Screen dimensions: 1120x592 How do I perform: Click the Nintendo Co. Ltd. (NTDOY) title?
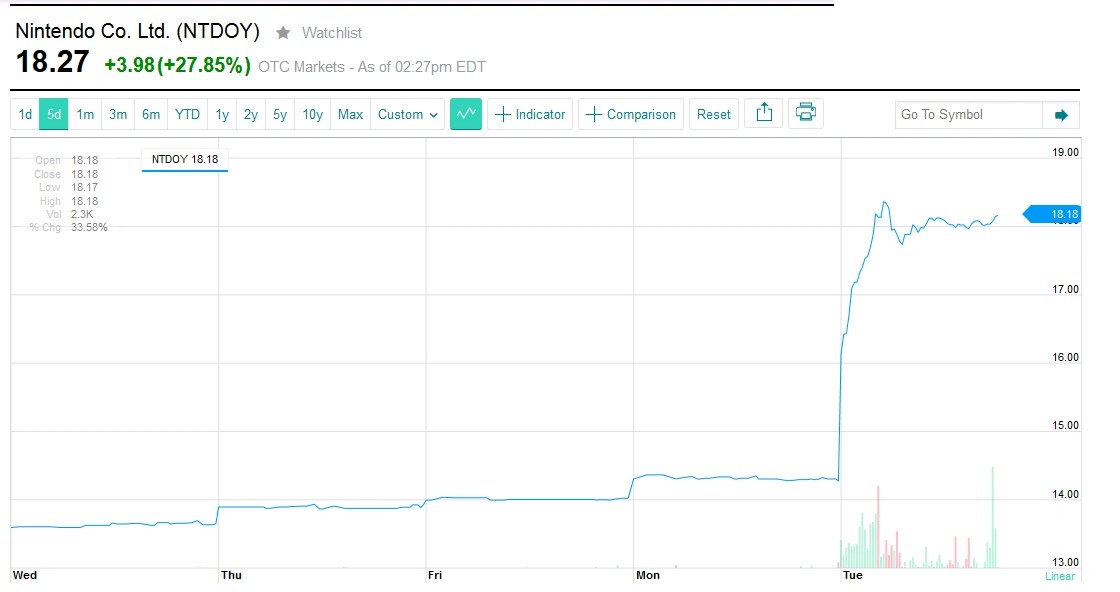(137, 31)
